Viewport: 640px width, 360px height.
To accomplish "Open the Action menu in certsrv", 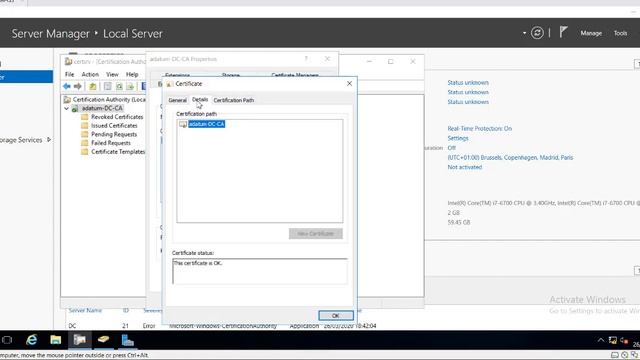I will click(x=90, y=74).
